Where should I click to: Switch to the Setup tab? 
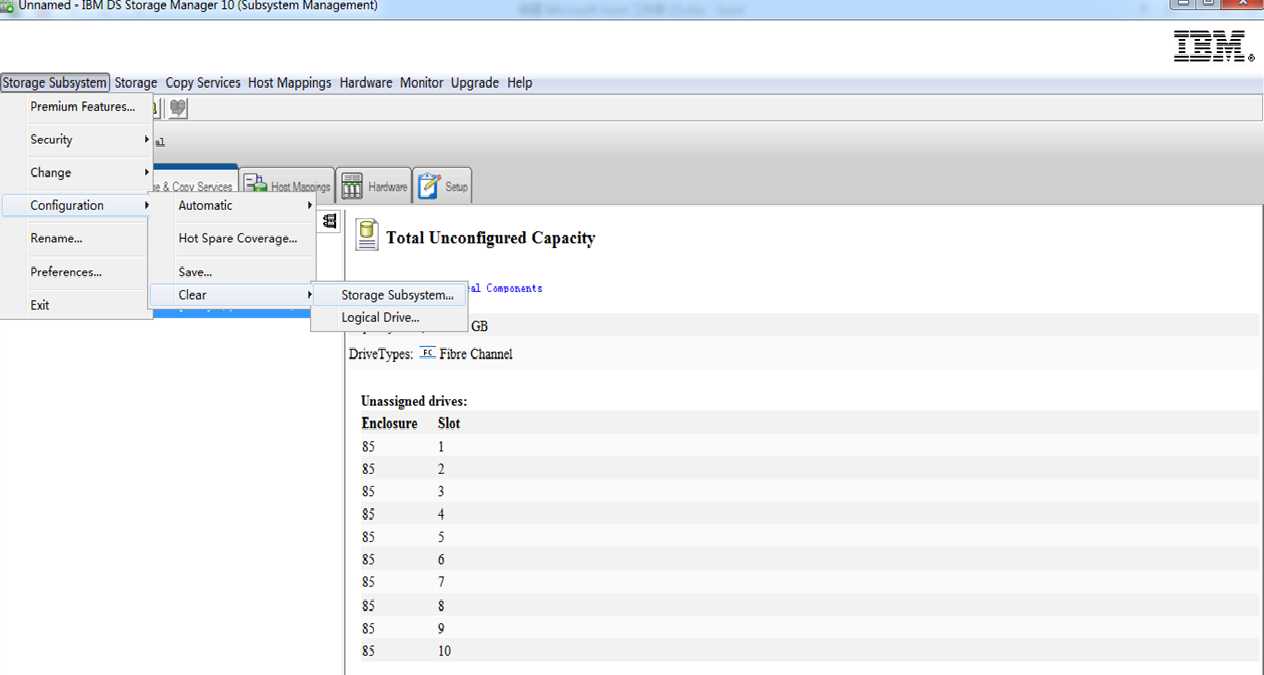442,186
